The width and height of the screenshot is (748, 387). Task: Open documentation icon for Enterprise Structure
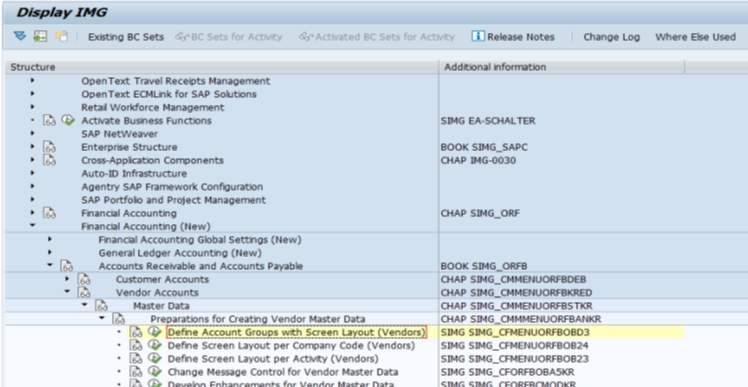click(50, 147)
